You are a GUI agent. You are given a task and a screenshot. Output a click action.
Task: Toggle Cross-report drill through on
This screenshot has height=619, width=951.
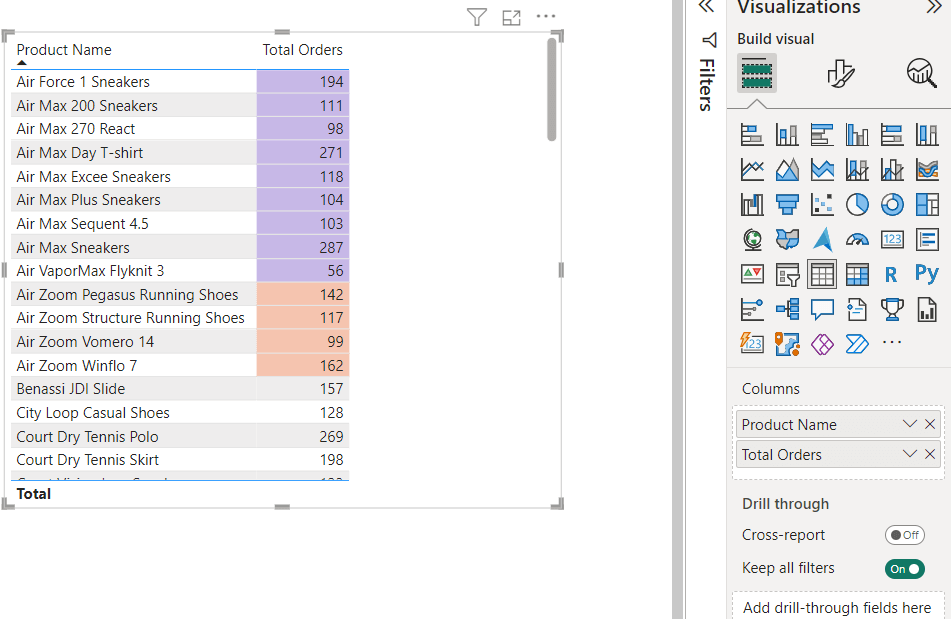[x=904, y=535]
